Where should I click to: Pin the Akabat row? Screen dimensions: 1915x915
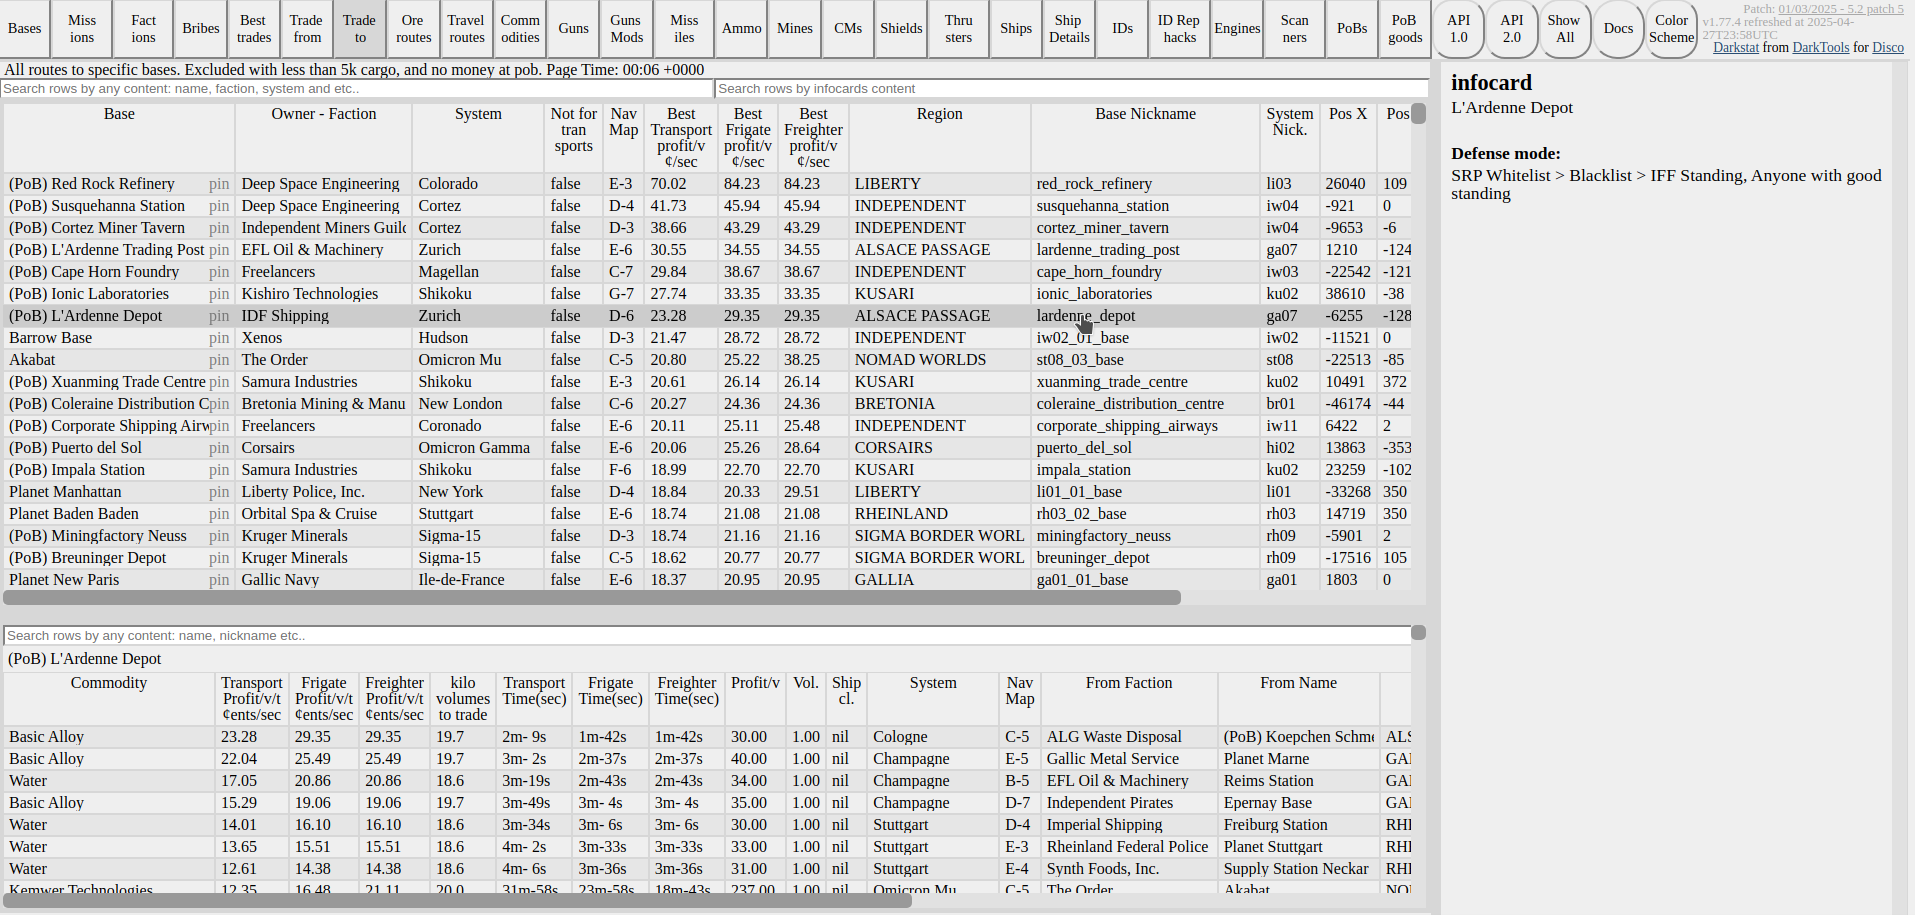coord(219,360)
